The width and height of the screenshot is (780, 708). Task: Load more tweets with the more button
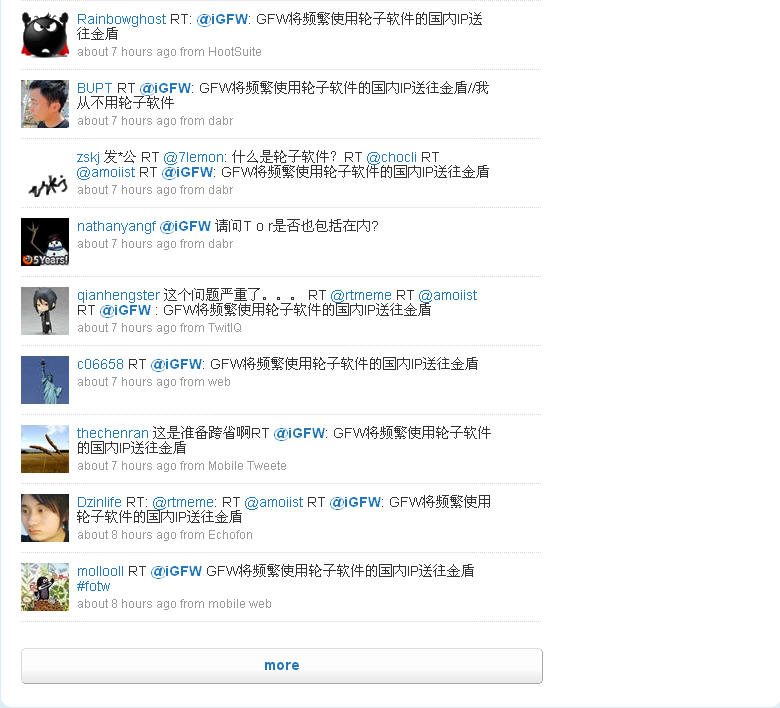point(282,666)
